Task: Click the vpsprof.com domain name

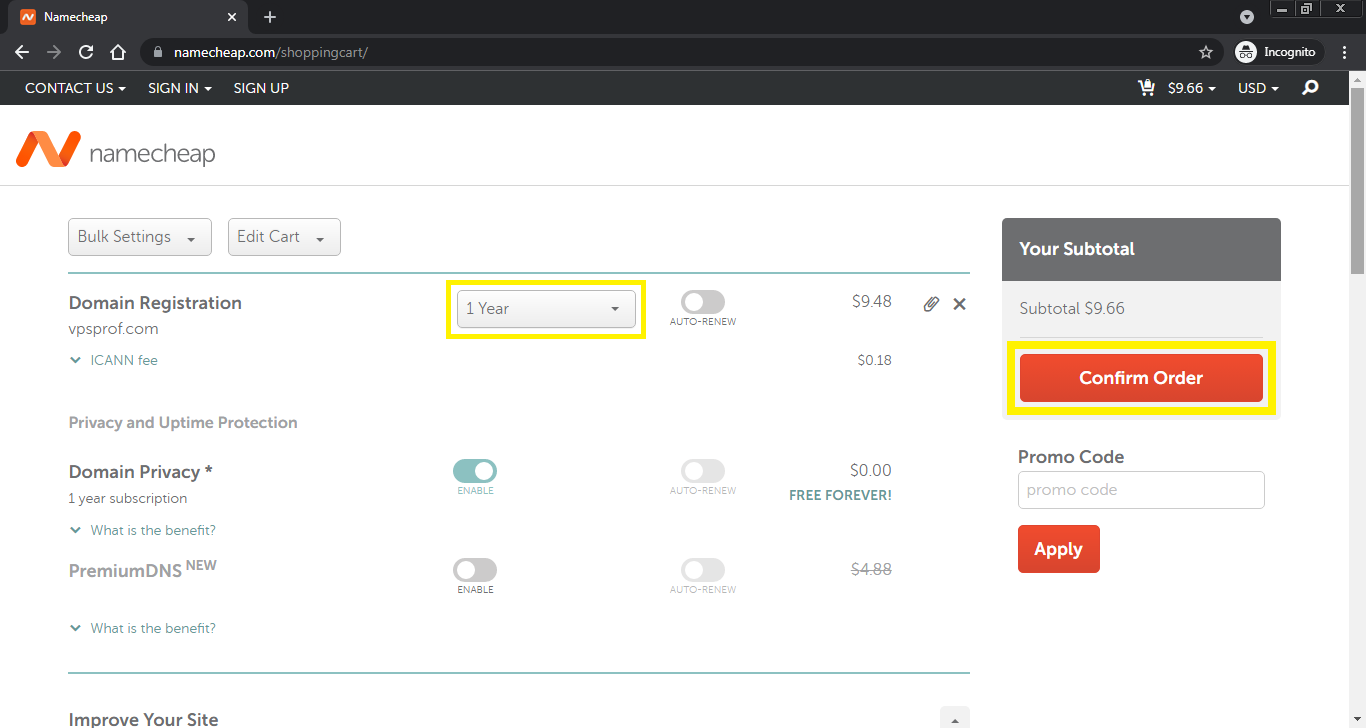Action: [x=113, y=329]
